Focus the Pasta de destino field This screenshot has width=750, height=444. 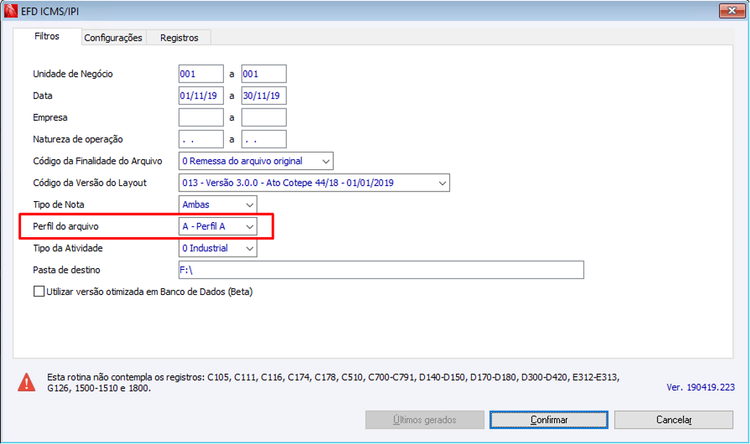[x=381, y=270]
